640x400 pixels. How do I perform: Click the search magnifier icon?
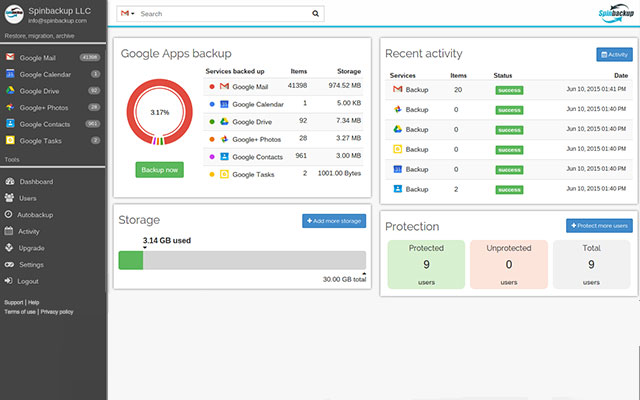316,15
